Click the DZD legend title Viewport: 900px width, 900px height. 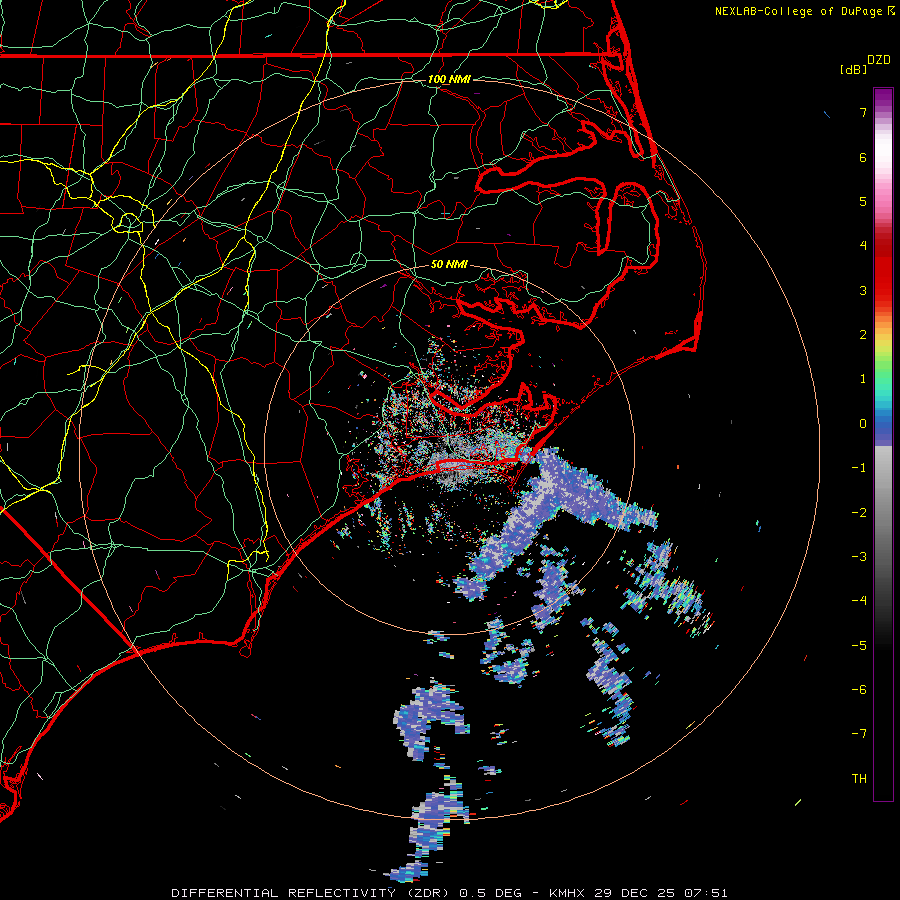click(x=879, y=60)
